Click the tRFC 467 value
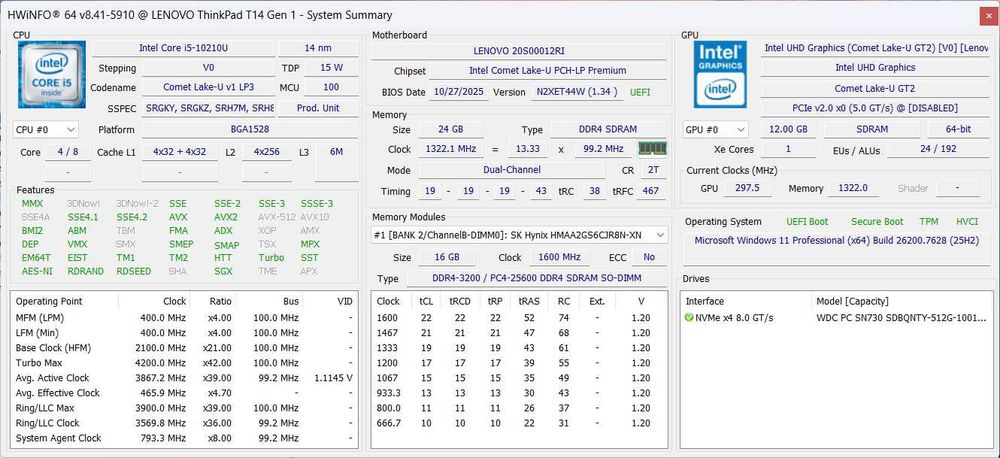 point(651,191)
